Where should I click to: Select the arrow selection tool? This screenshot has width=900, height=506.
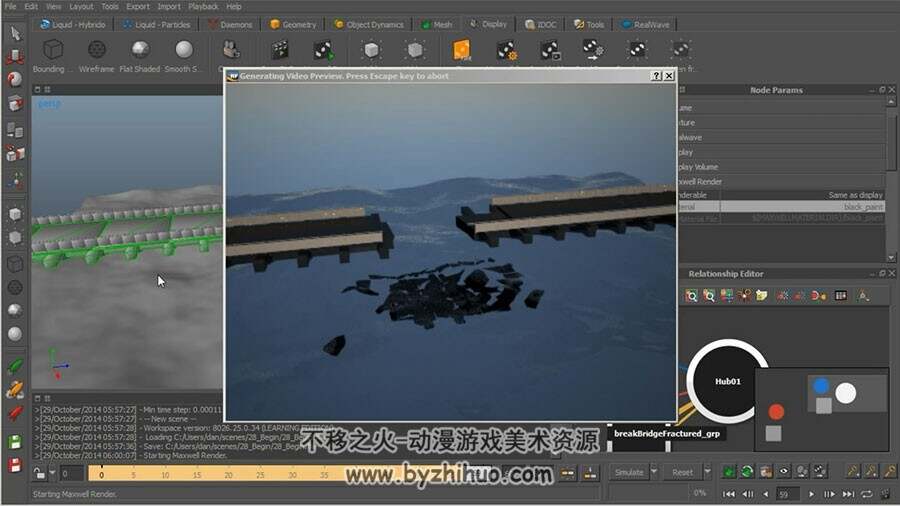pos(15,33)
